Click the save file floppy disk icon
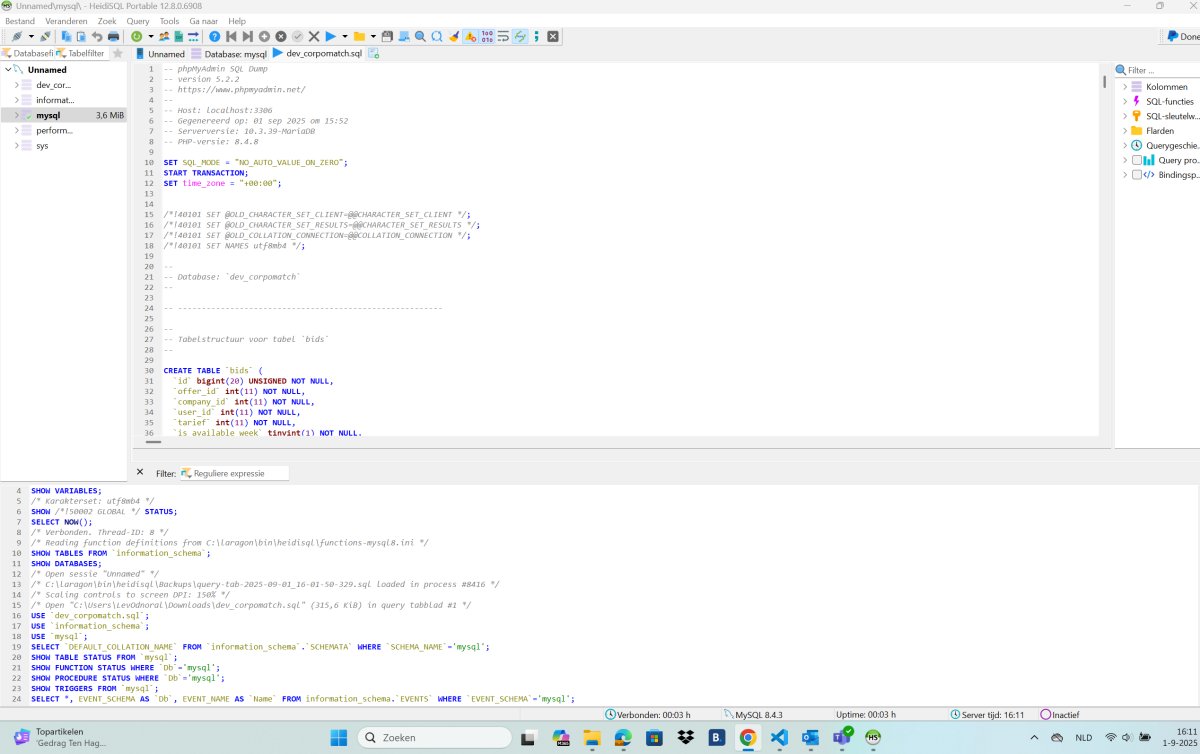 [x=386, y=36]
